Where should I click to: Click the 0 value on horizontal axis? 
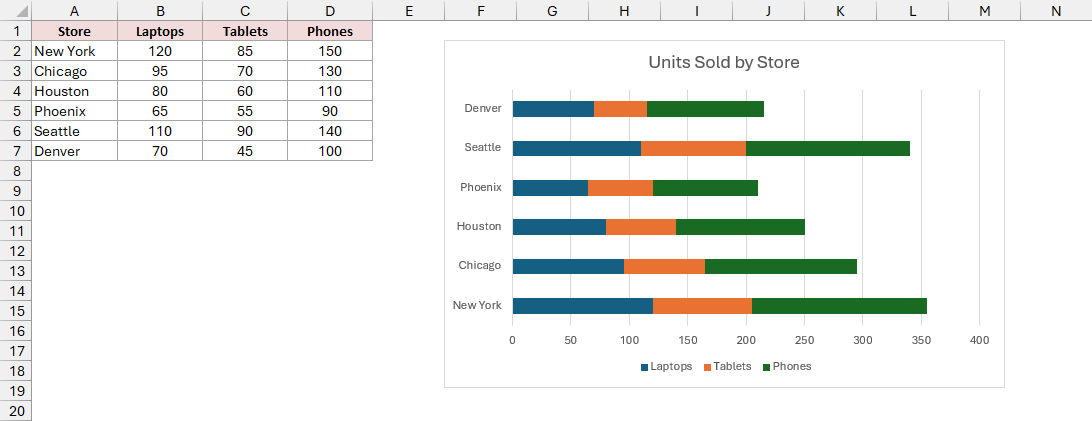[x=513, y=340]
